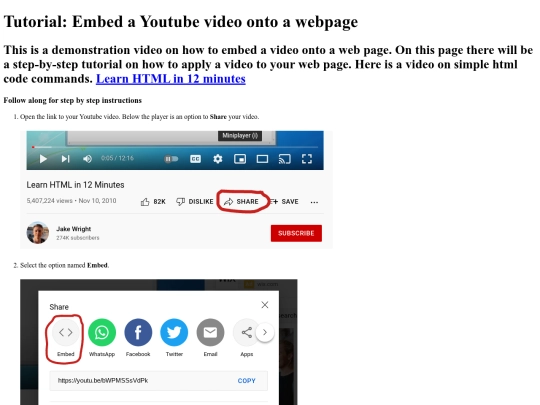Open the three-dot more options menu
This screenshot has width=540, height=405.
314,202
